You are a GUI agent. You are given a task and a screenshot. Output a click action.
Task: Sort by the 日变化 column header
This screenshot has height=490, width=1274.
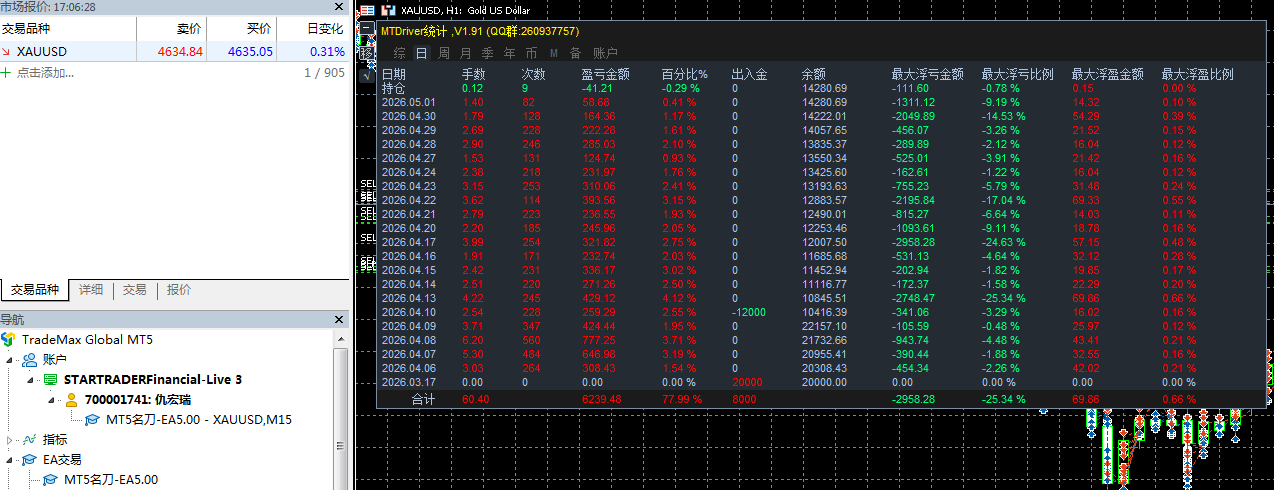click(x=325, y=29)
